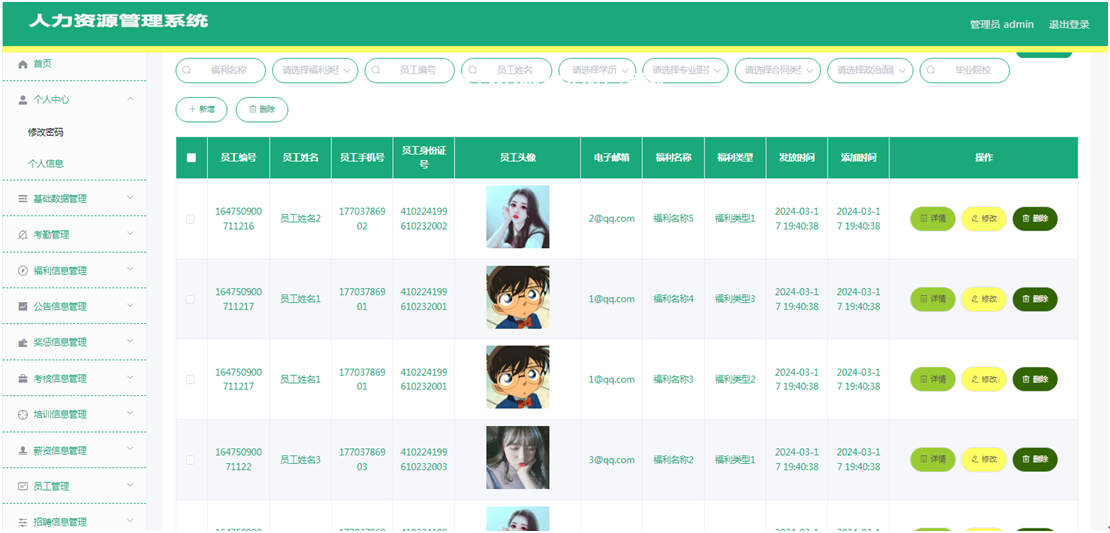The width and height of the screenshot is (1110, 533).
Task: Click the 新增 button
Action: [x=201, y=109]
